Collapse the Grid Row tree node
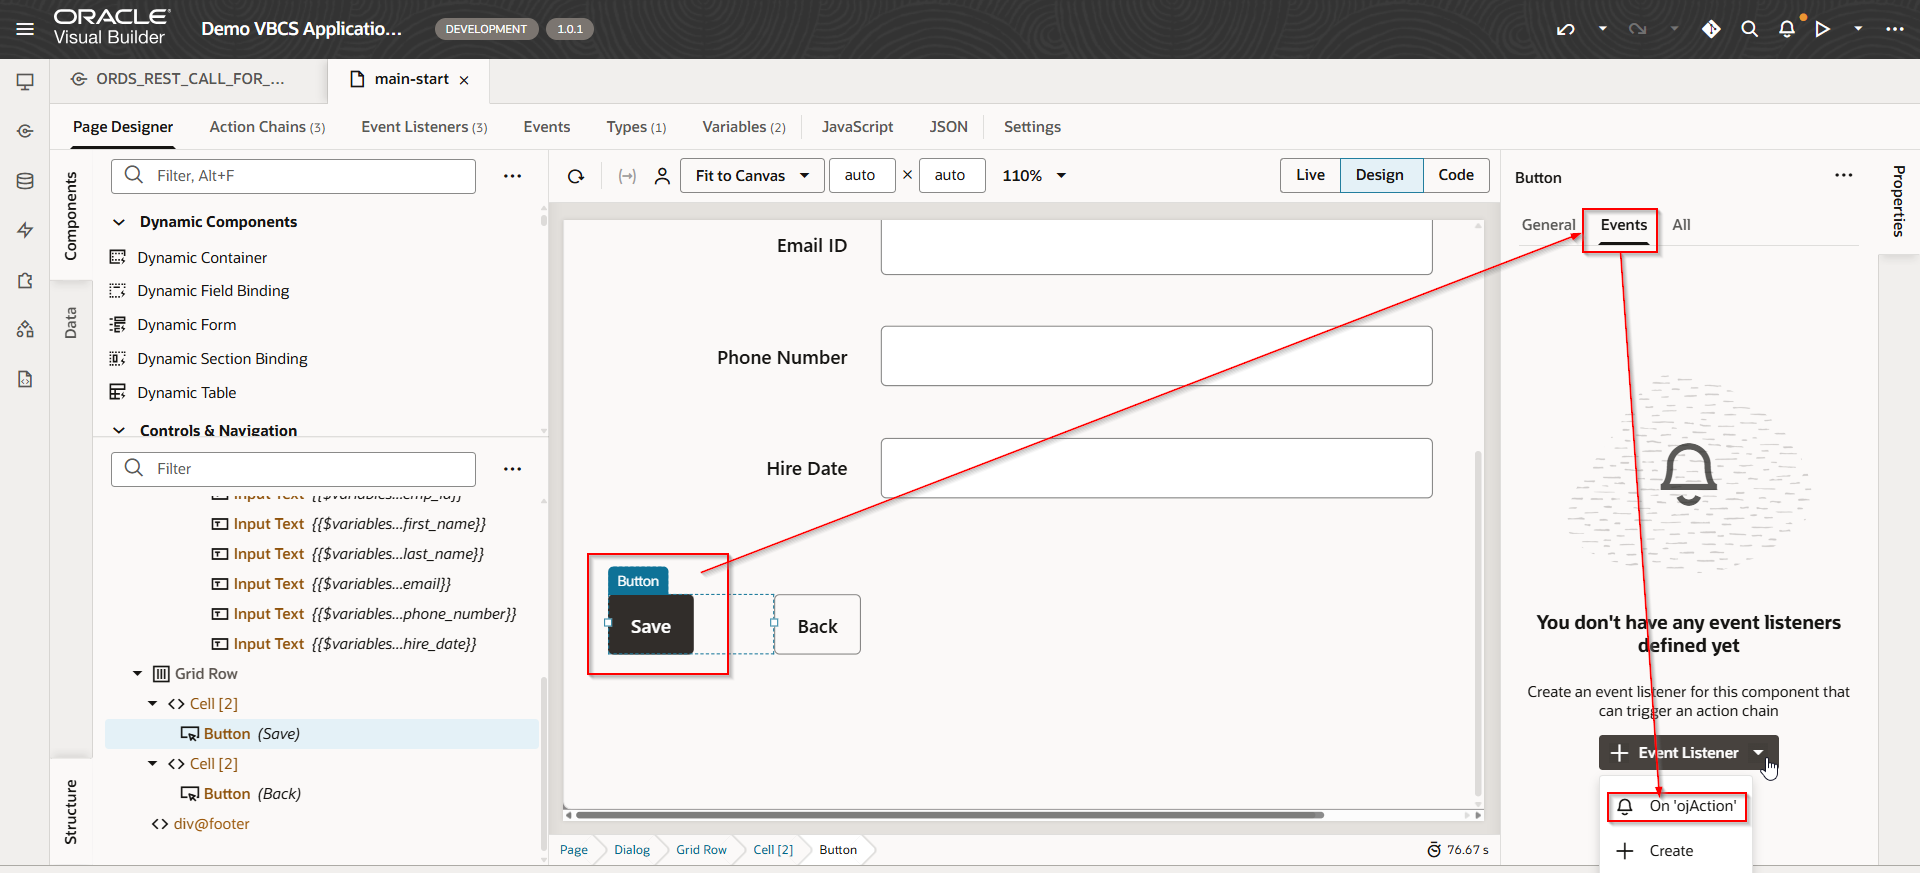This screenshot has width=1920, height=873. tap(138, 674)
